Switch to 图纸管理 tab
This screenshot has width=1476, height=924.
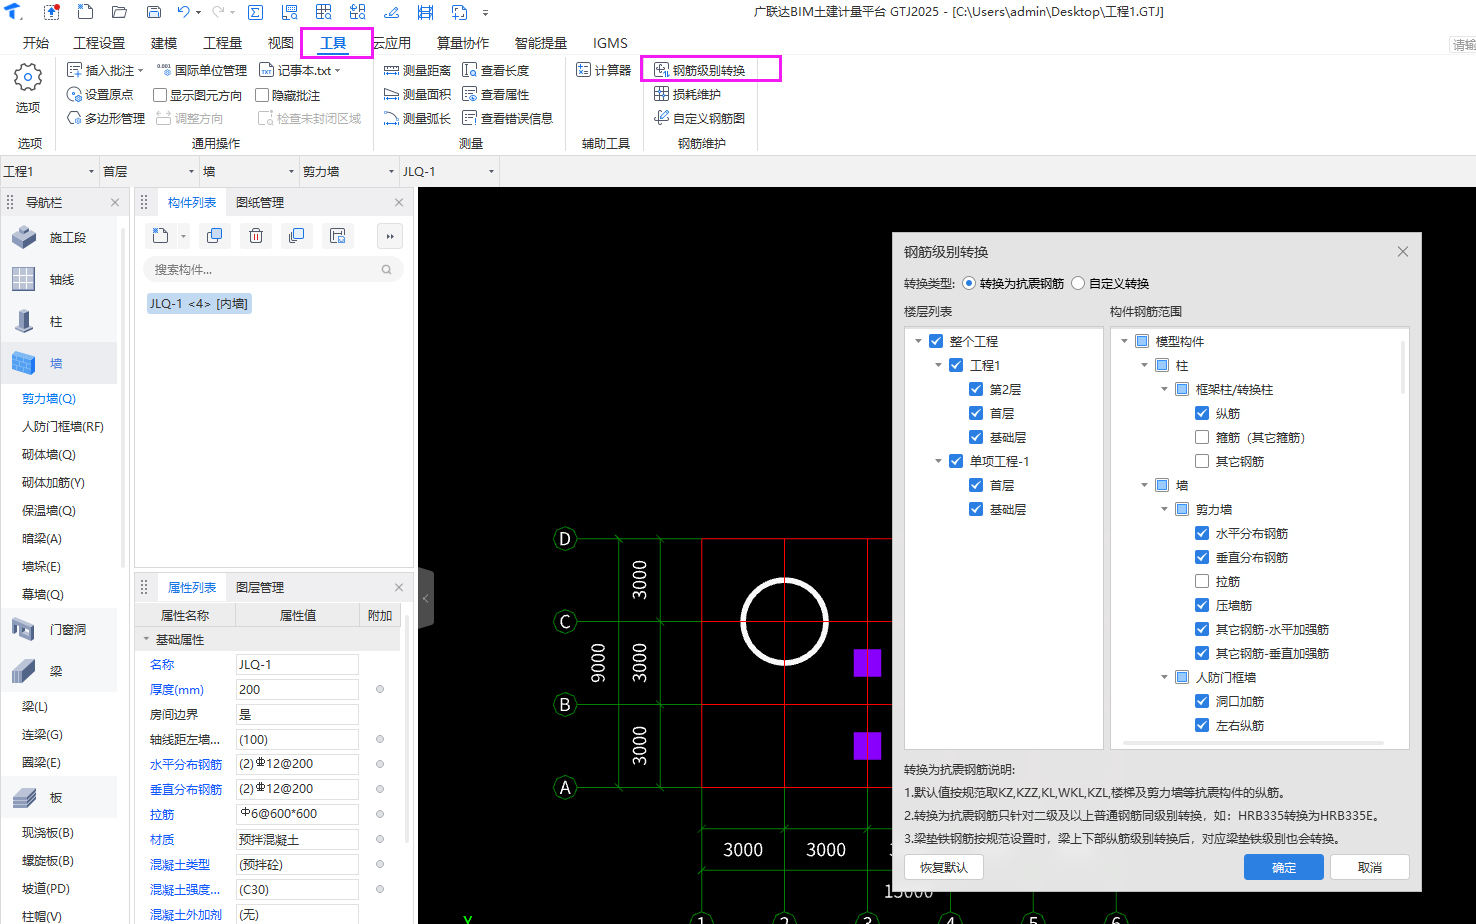click(260, 202)
